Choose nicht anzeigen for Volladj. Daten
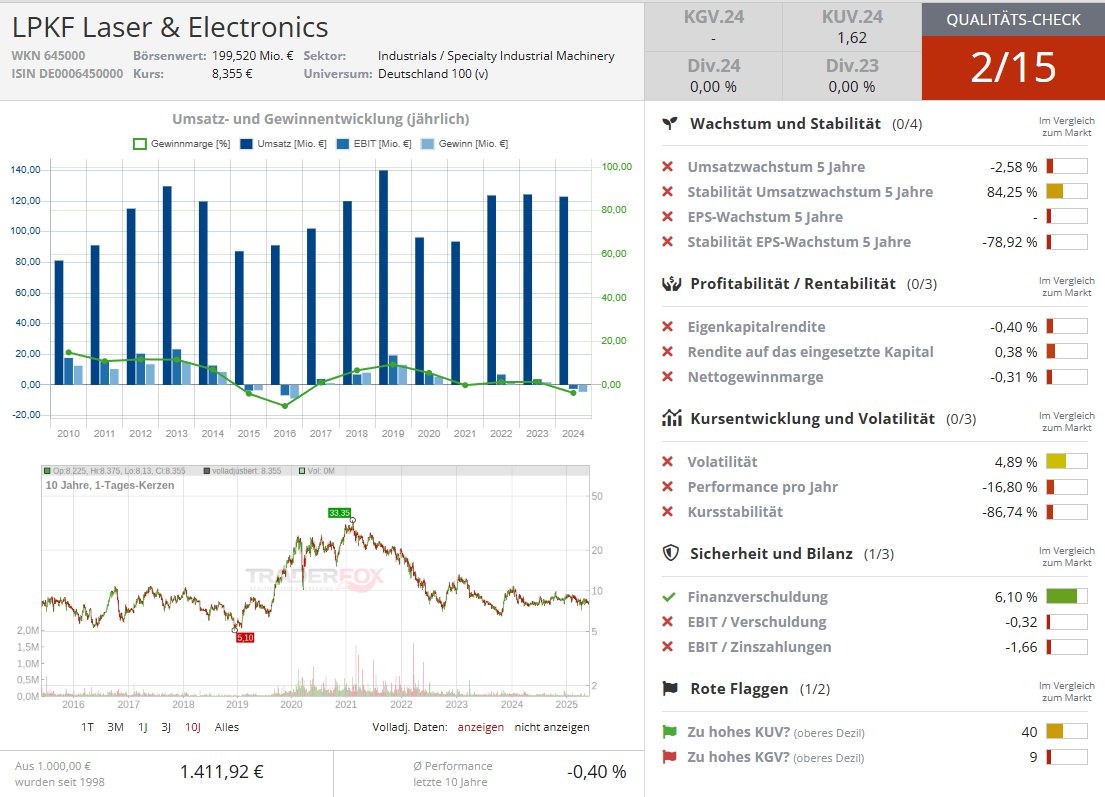The image size is (1105, 797). [552, 727]
